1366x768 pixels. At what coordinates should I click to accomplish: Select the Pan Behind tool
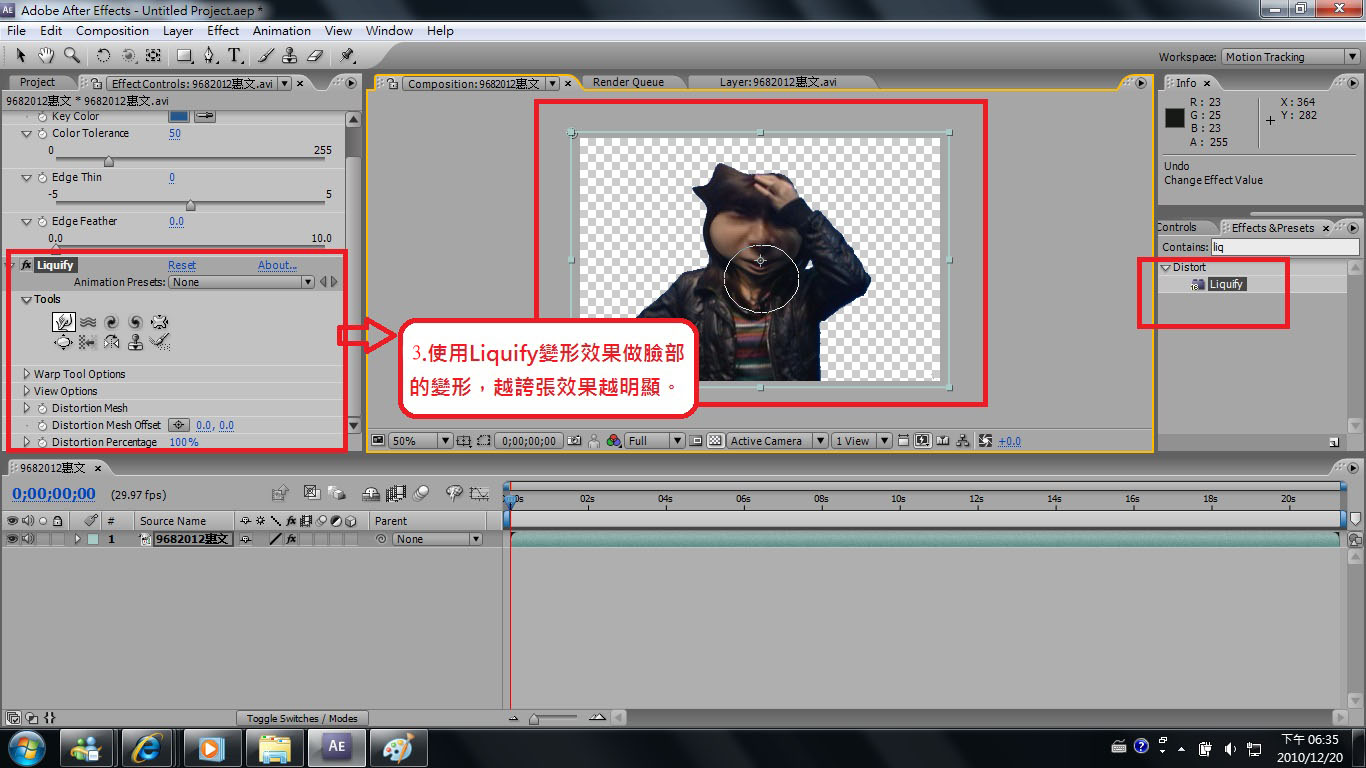click(153, 56)
